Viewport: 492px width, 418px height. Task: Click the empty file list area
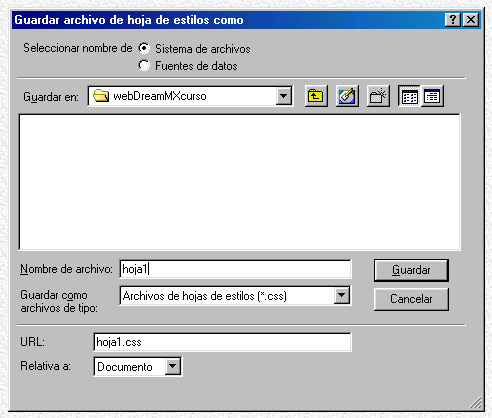240,182
